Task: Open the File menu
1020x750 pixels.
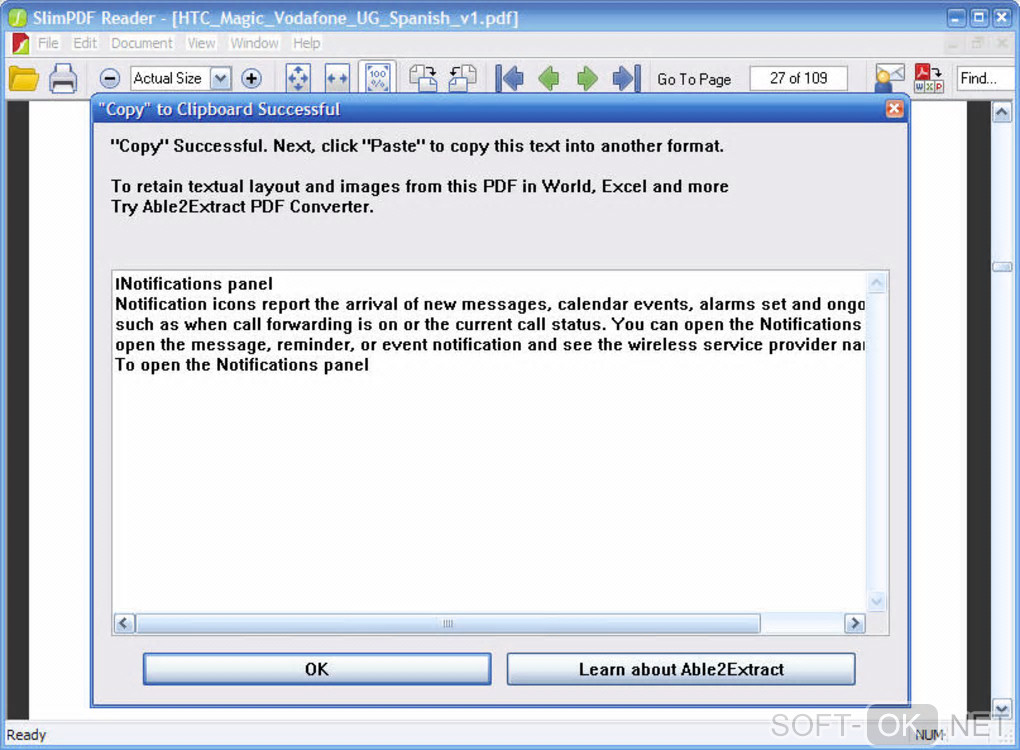Action: (x=47, y=43)
